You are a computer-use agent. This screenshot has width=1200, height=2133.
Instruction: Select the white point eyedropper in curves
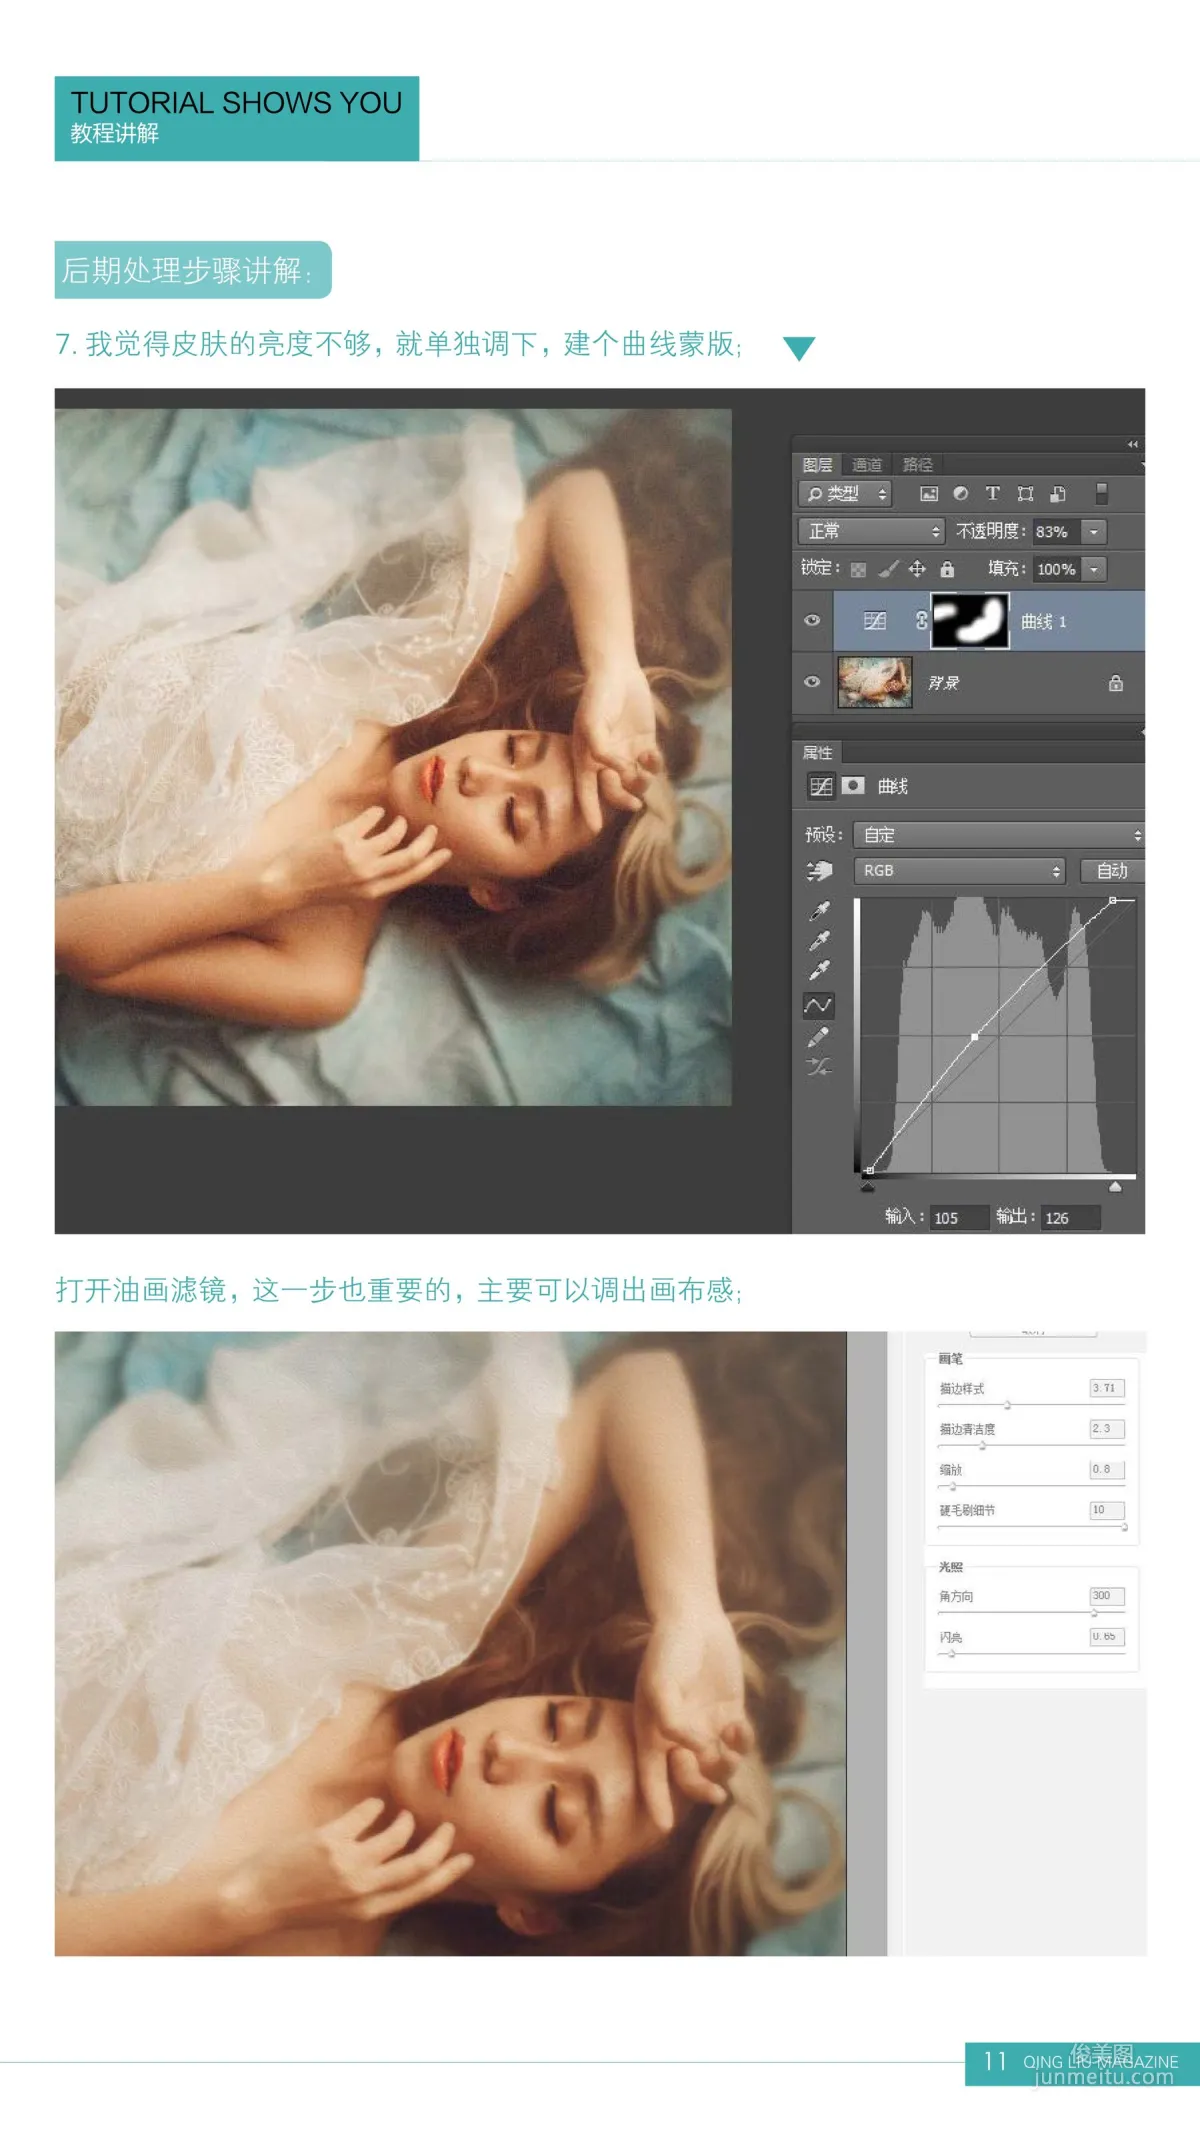pos(819,971)
